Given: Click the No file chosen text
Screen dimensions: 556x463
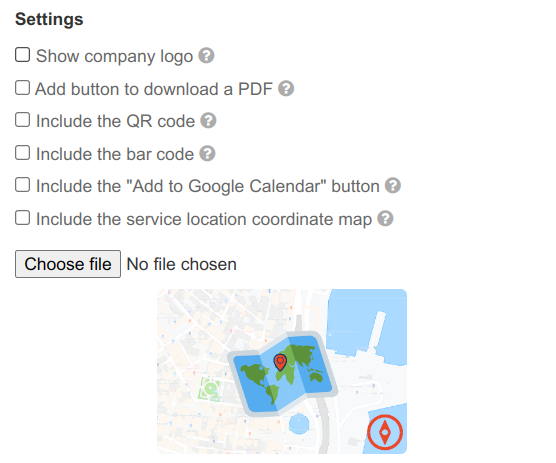Looking at the screenshot, I should [182, 264].
